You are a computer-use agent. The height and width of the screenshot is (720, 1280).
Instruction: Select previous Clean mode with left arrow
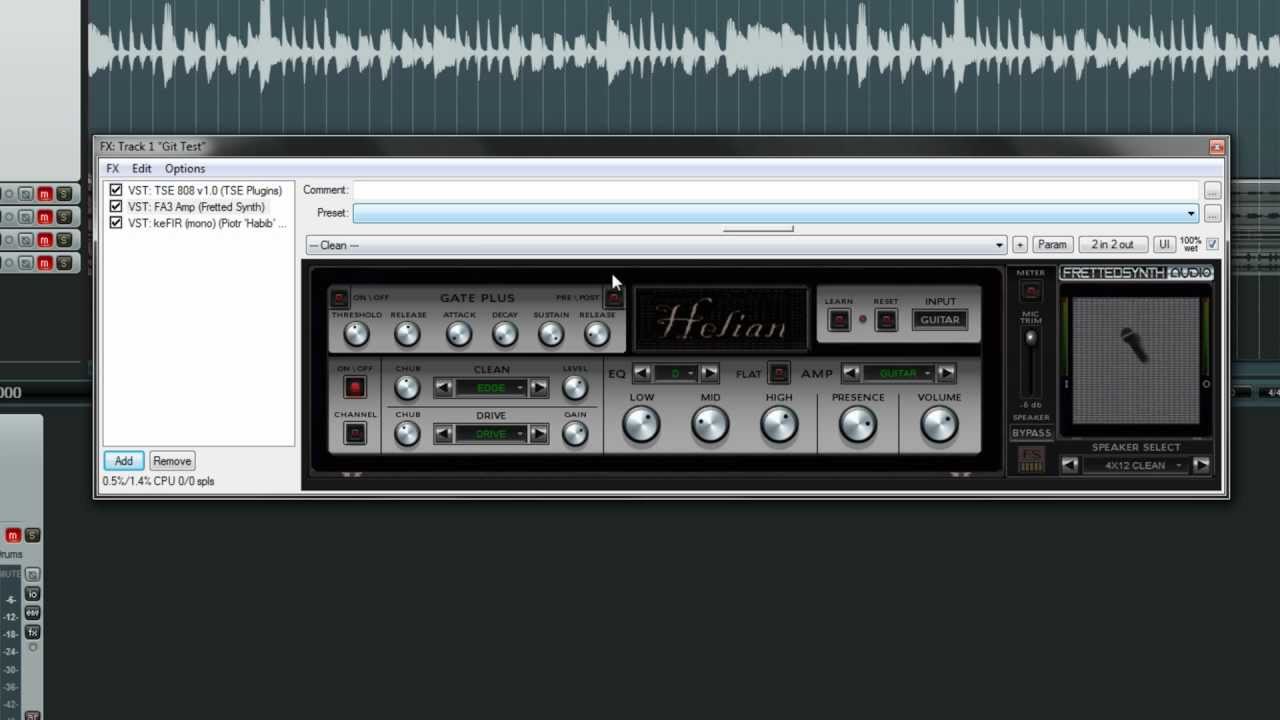(444, 388)
